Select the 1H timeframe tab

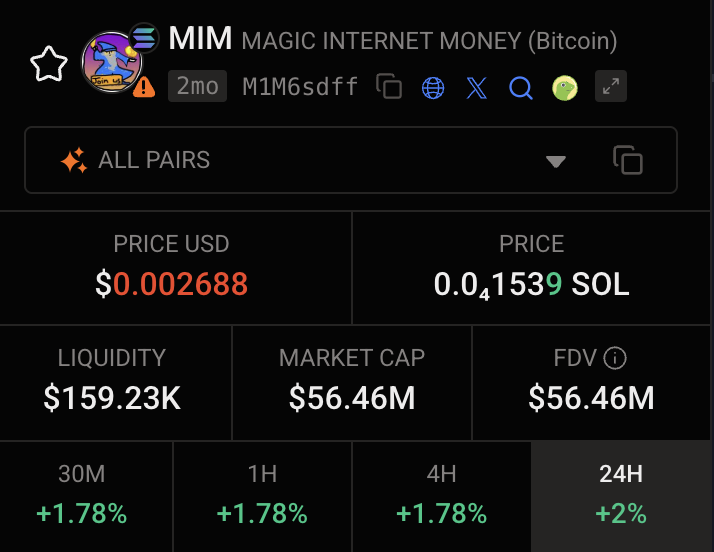click(262, 496)
